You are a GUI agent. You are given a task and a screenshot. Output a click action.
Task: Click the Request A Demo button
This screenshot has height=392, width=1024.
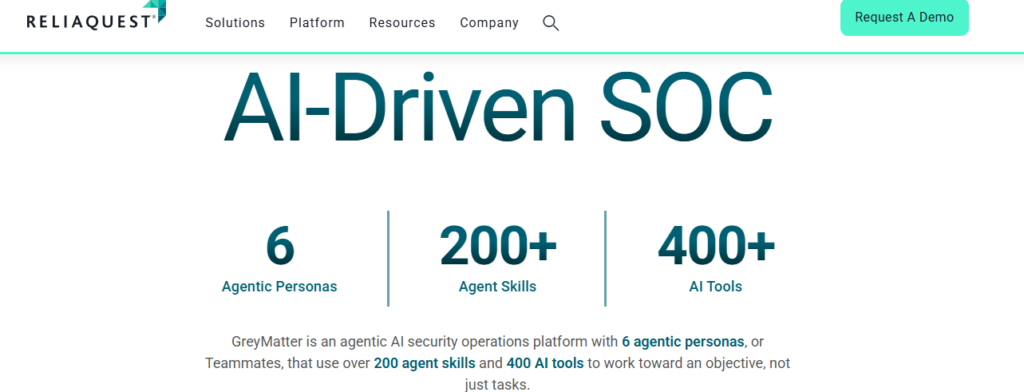click(x=904, y=18)
